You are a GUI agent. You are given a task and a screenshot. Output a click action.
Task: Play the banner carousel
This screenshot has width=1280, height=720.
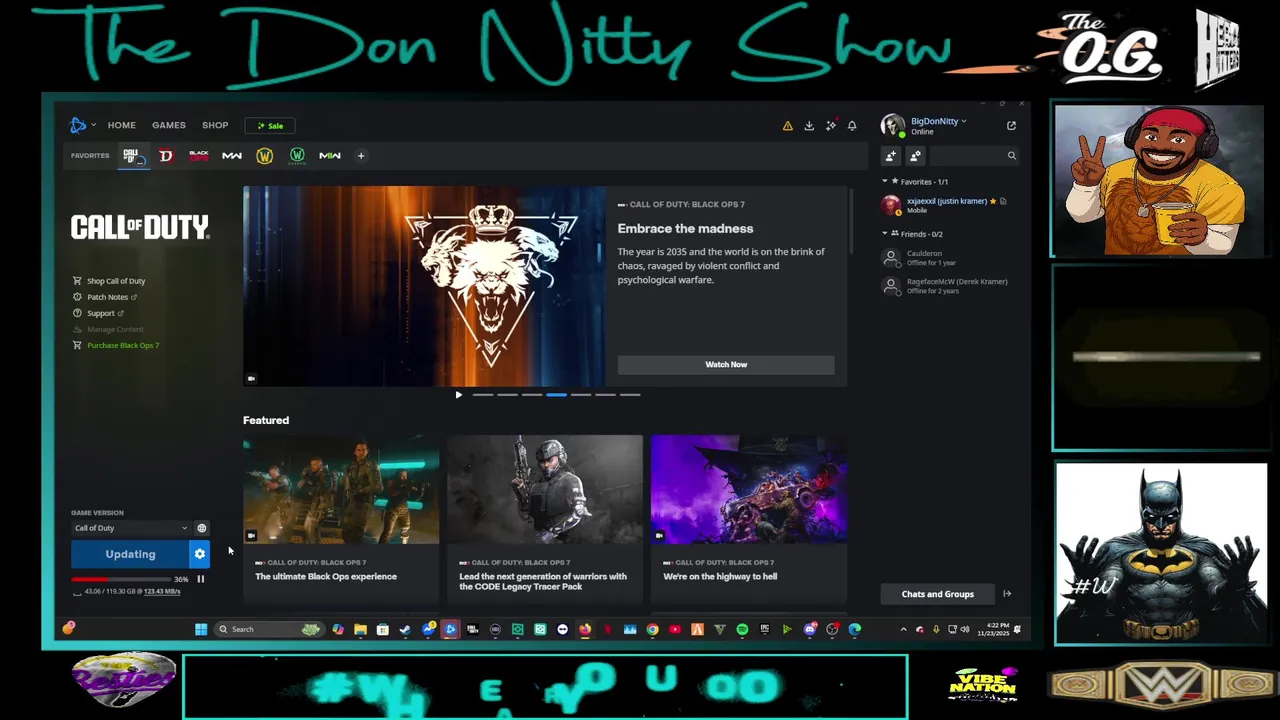point(458,395)
